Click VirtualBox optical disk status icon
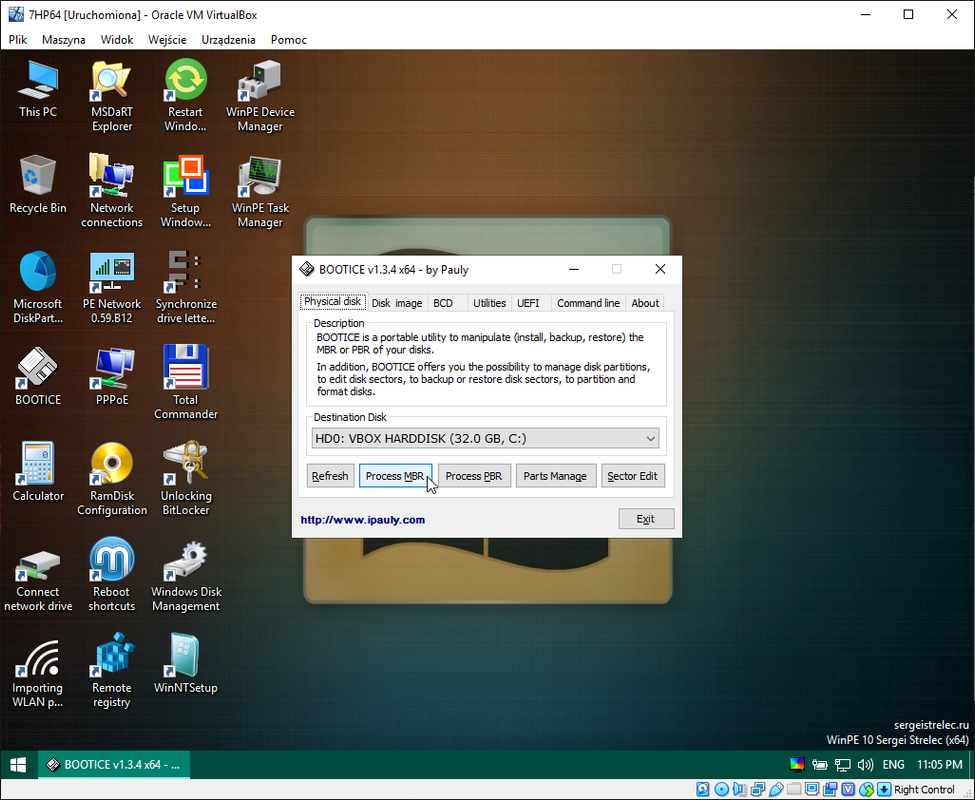This screenshot has height=800, width=975. (x=721, y=789)
